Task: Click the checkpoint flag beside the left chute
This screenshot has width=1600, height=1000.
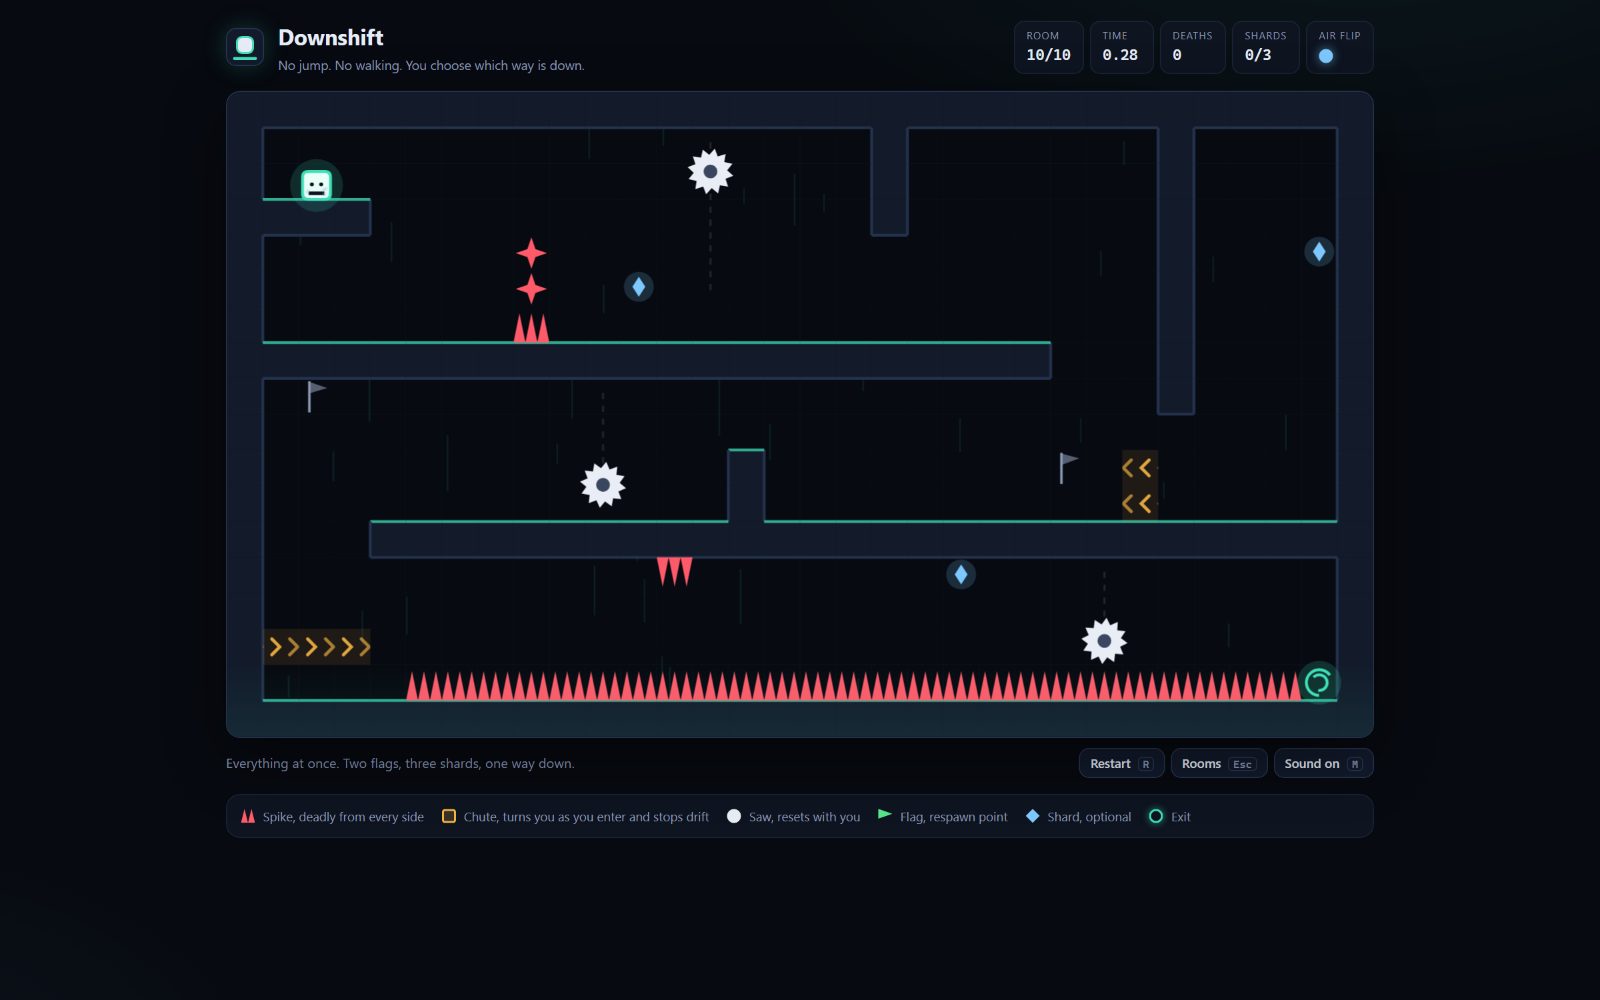Action: click(x=1068, y=468)
